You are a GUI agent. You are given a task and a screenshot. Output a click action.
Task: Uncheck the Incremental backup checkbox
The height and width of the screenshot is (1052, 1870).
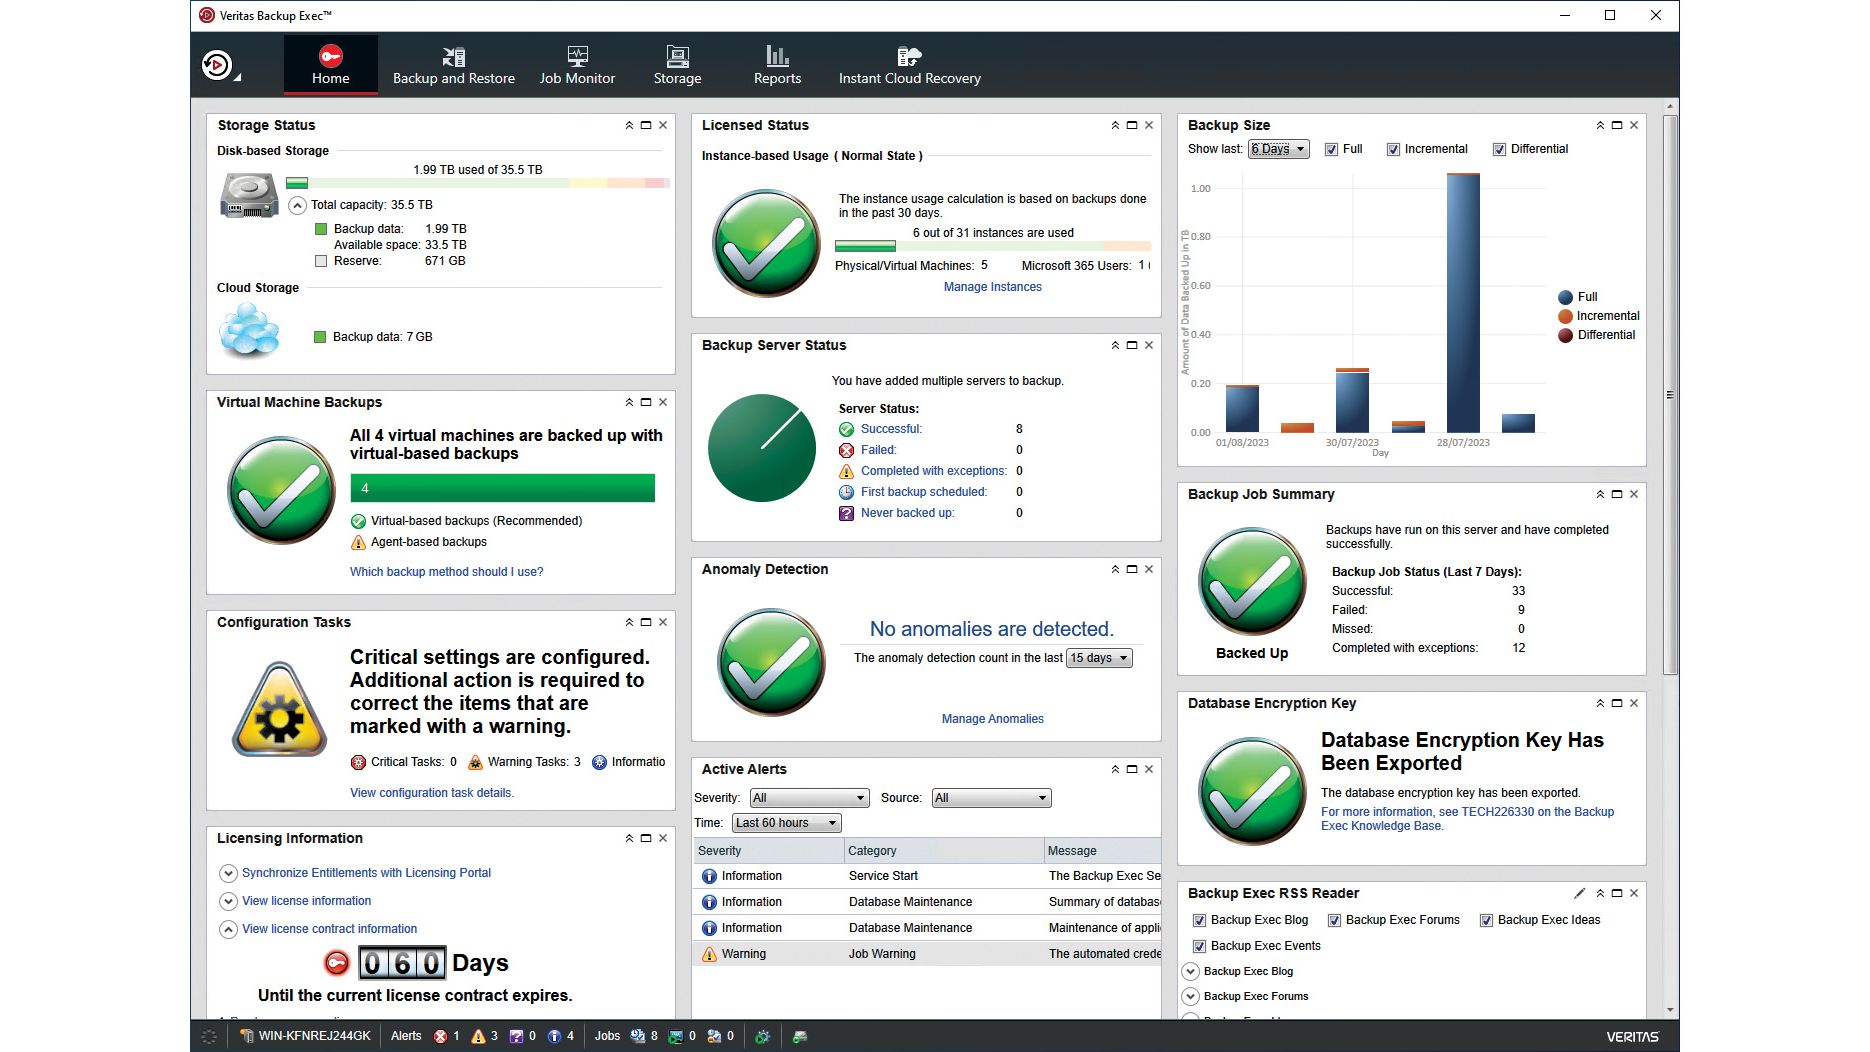coord(1393,150)
